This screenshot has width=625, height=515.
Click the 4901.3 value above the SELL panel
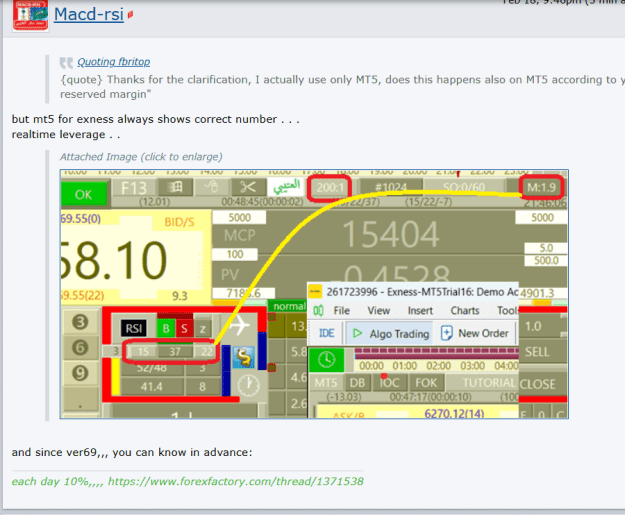point(537,293)
